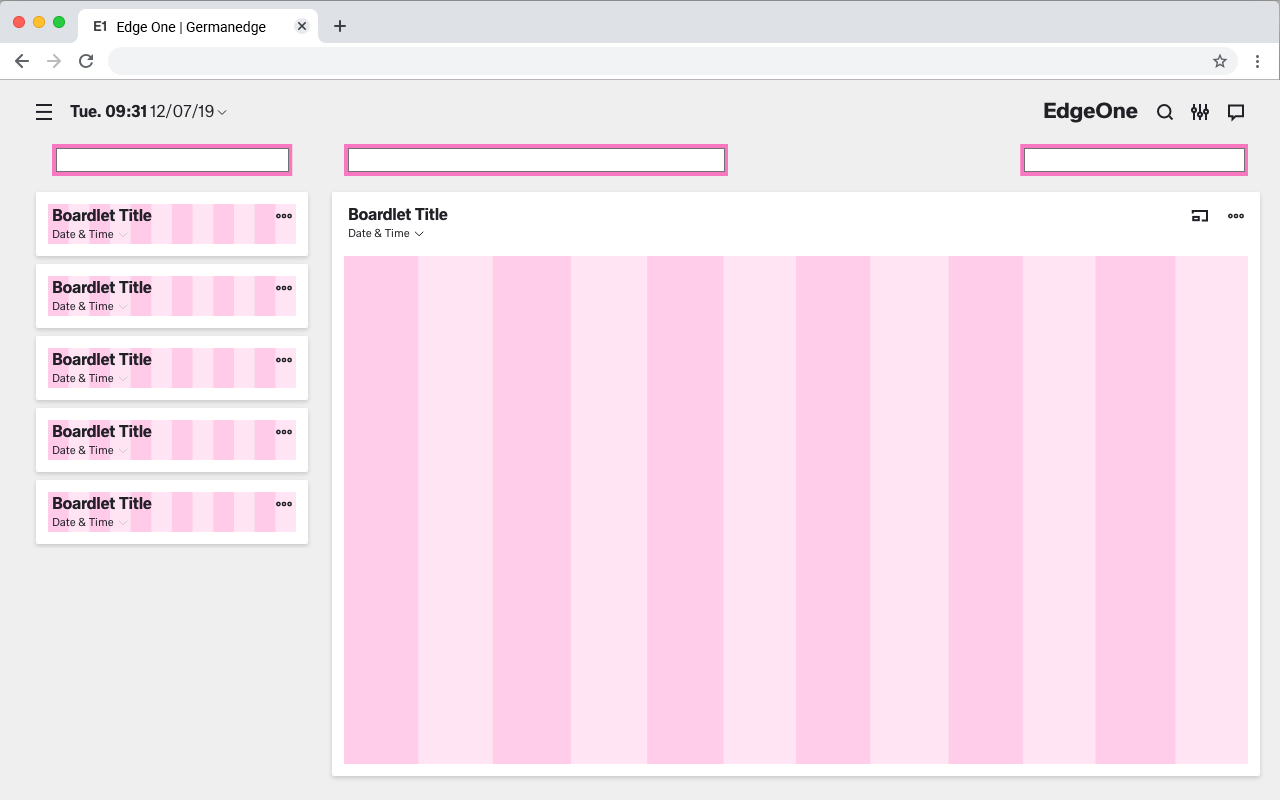Image resolution: width=1280 pixels, height=800 pixels.
Task: Click the browser back arrow
Action: [x=22, y=61]
